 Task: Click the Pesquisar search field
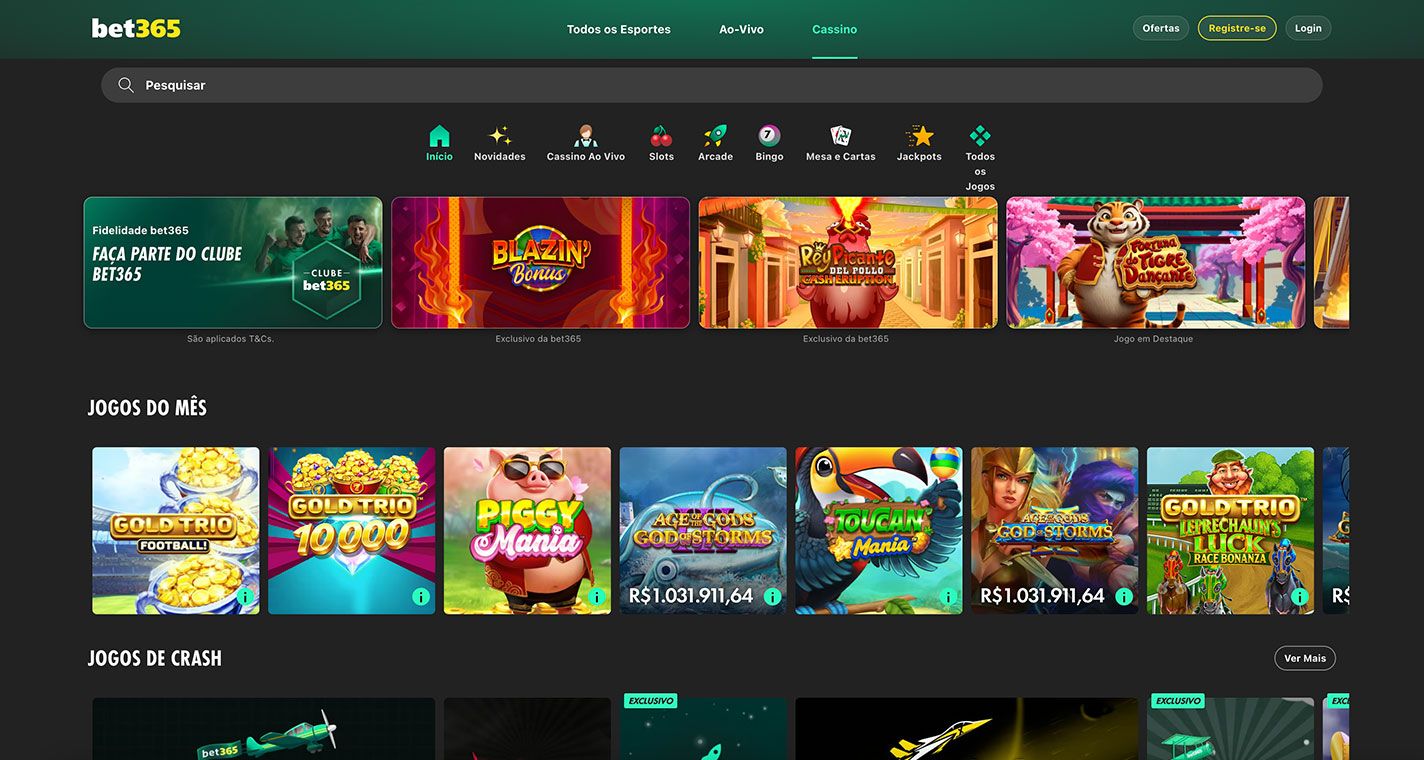(711, 85)
